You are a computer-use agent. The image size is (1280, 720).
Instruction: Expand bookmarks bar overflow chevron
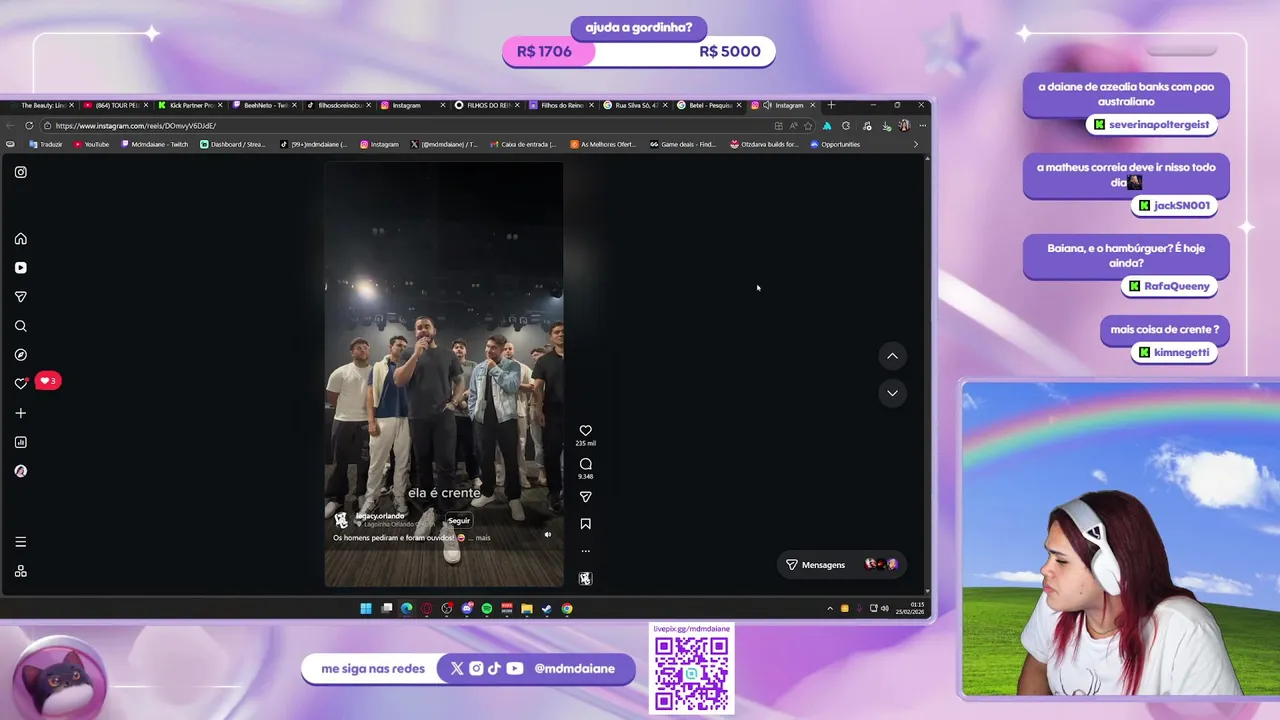click(915, 144)
